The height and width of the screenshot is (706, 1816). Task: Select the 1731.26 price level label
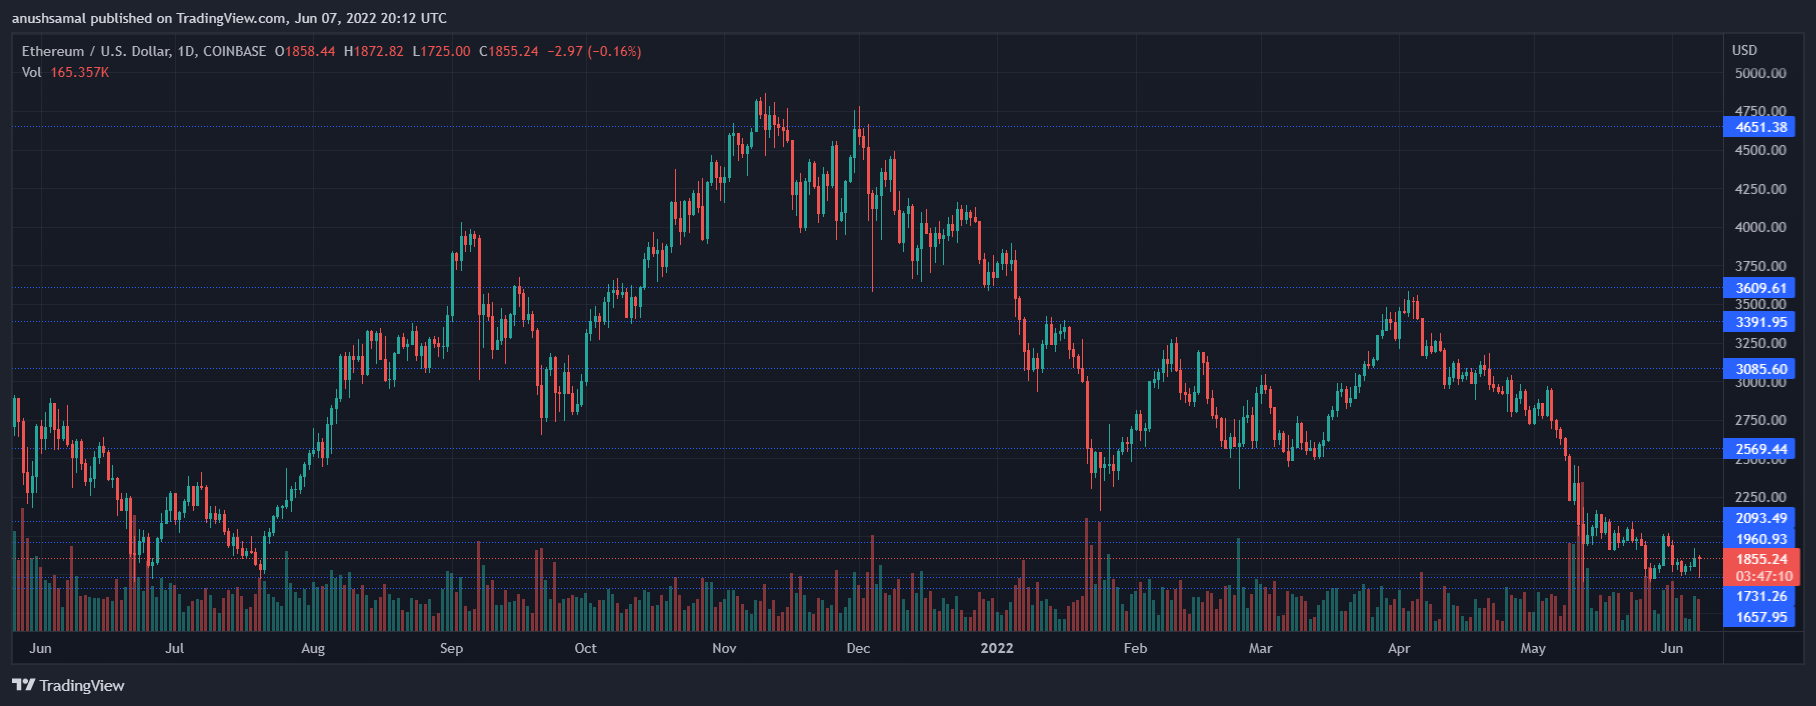point(1759,596)
